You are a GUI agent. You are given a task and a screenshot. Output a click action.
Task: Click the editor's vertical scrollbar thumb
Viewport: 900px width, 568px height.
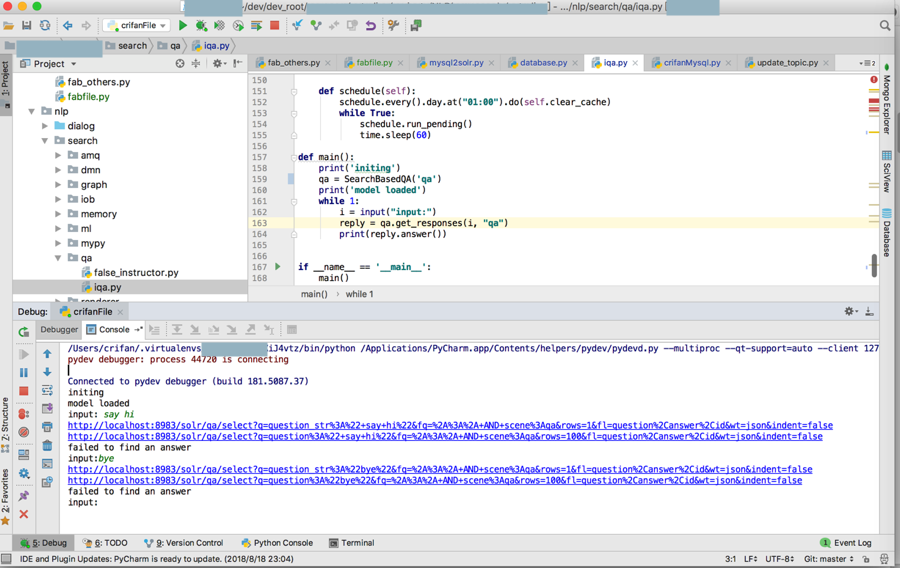tap(874, 265)
